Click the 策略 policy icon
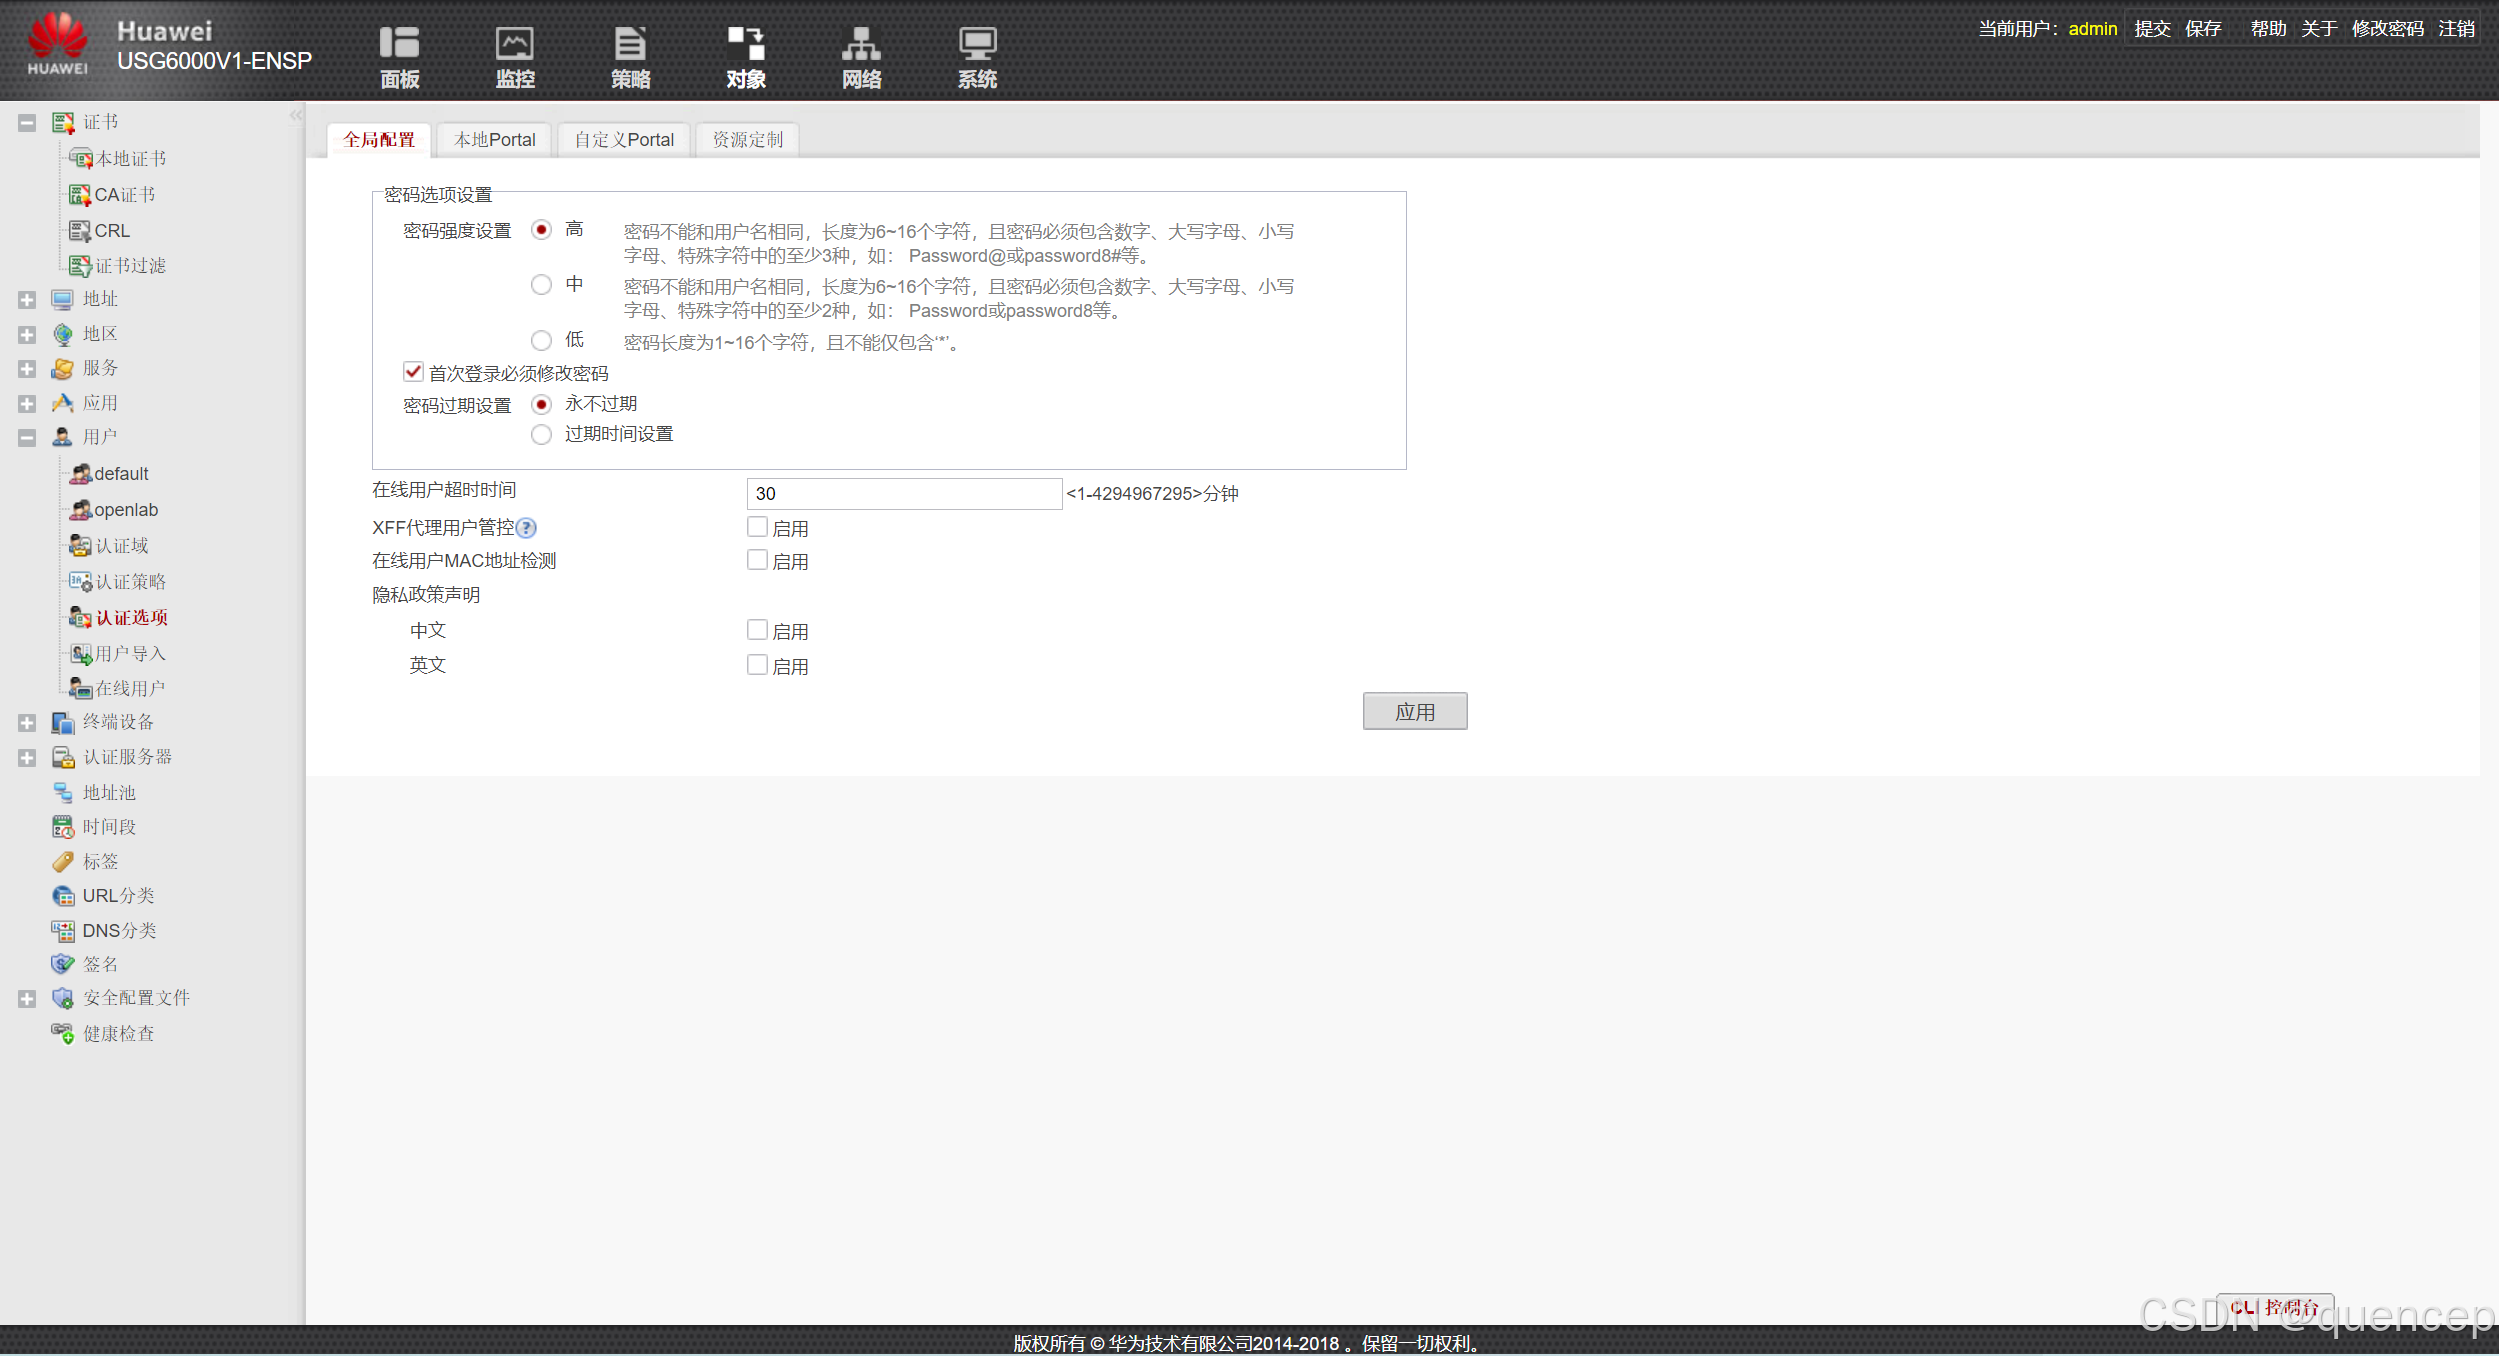Viewport: 2499px width, 1356px height. click(630, 56)
